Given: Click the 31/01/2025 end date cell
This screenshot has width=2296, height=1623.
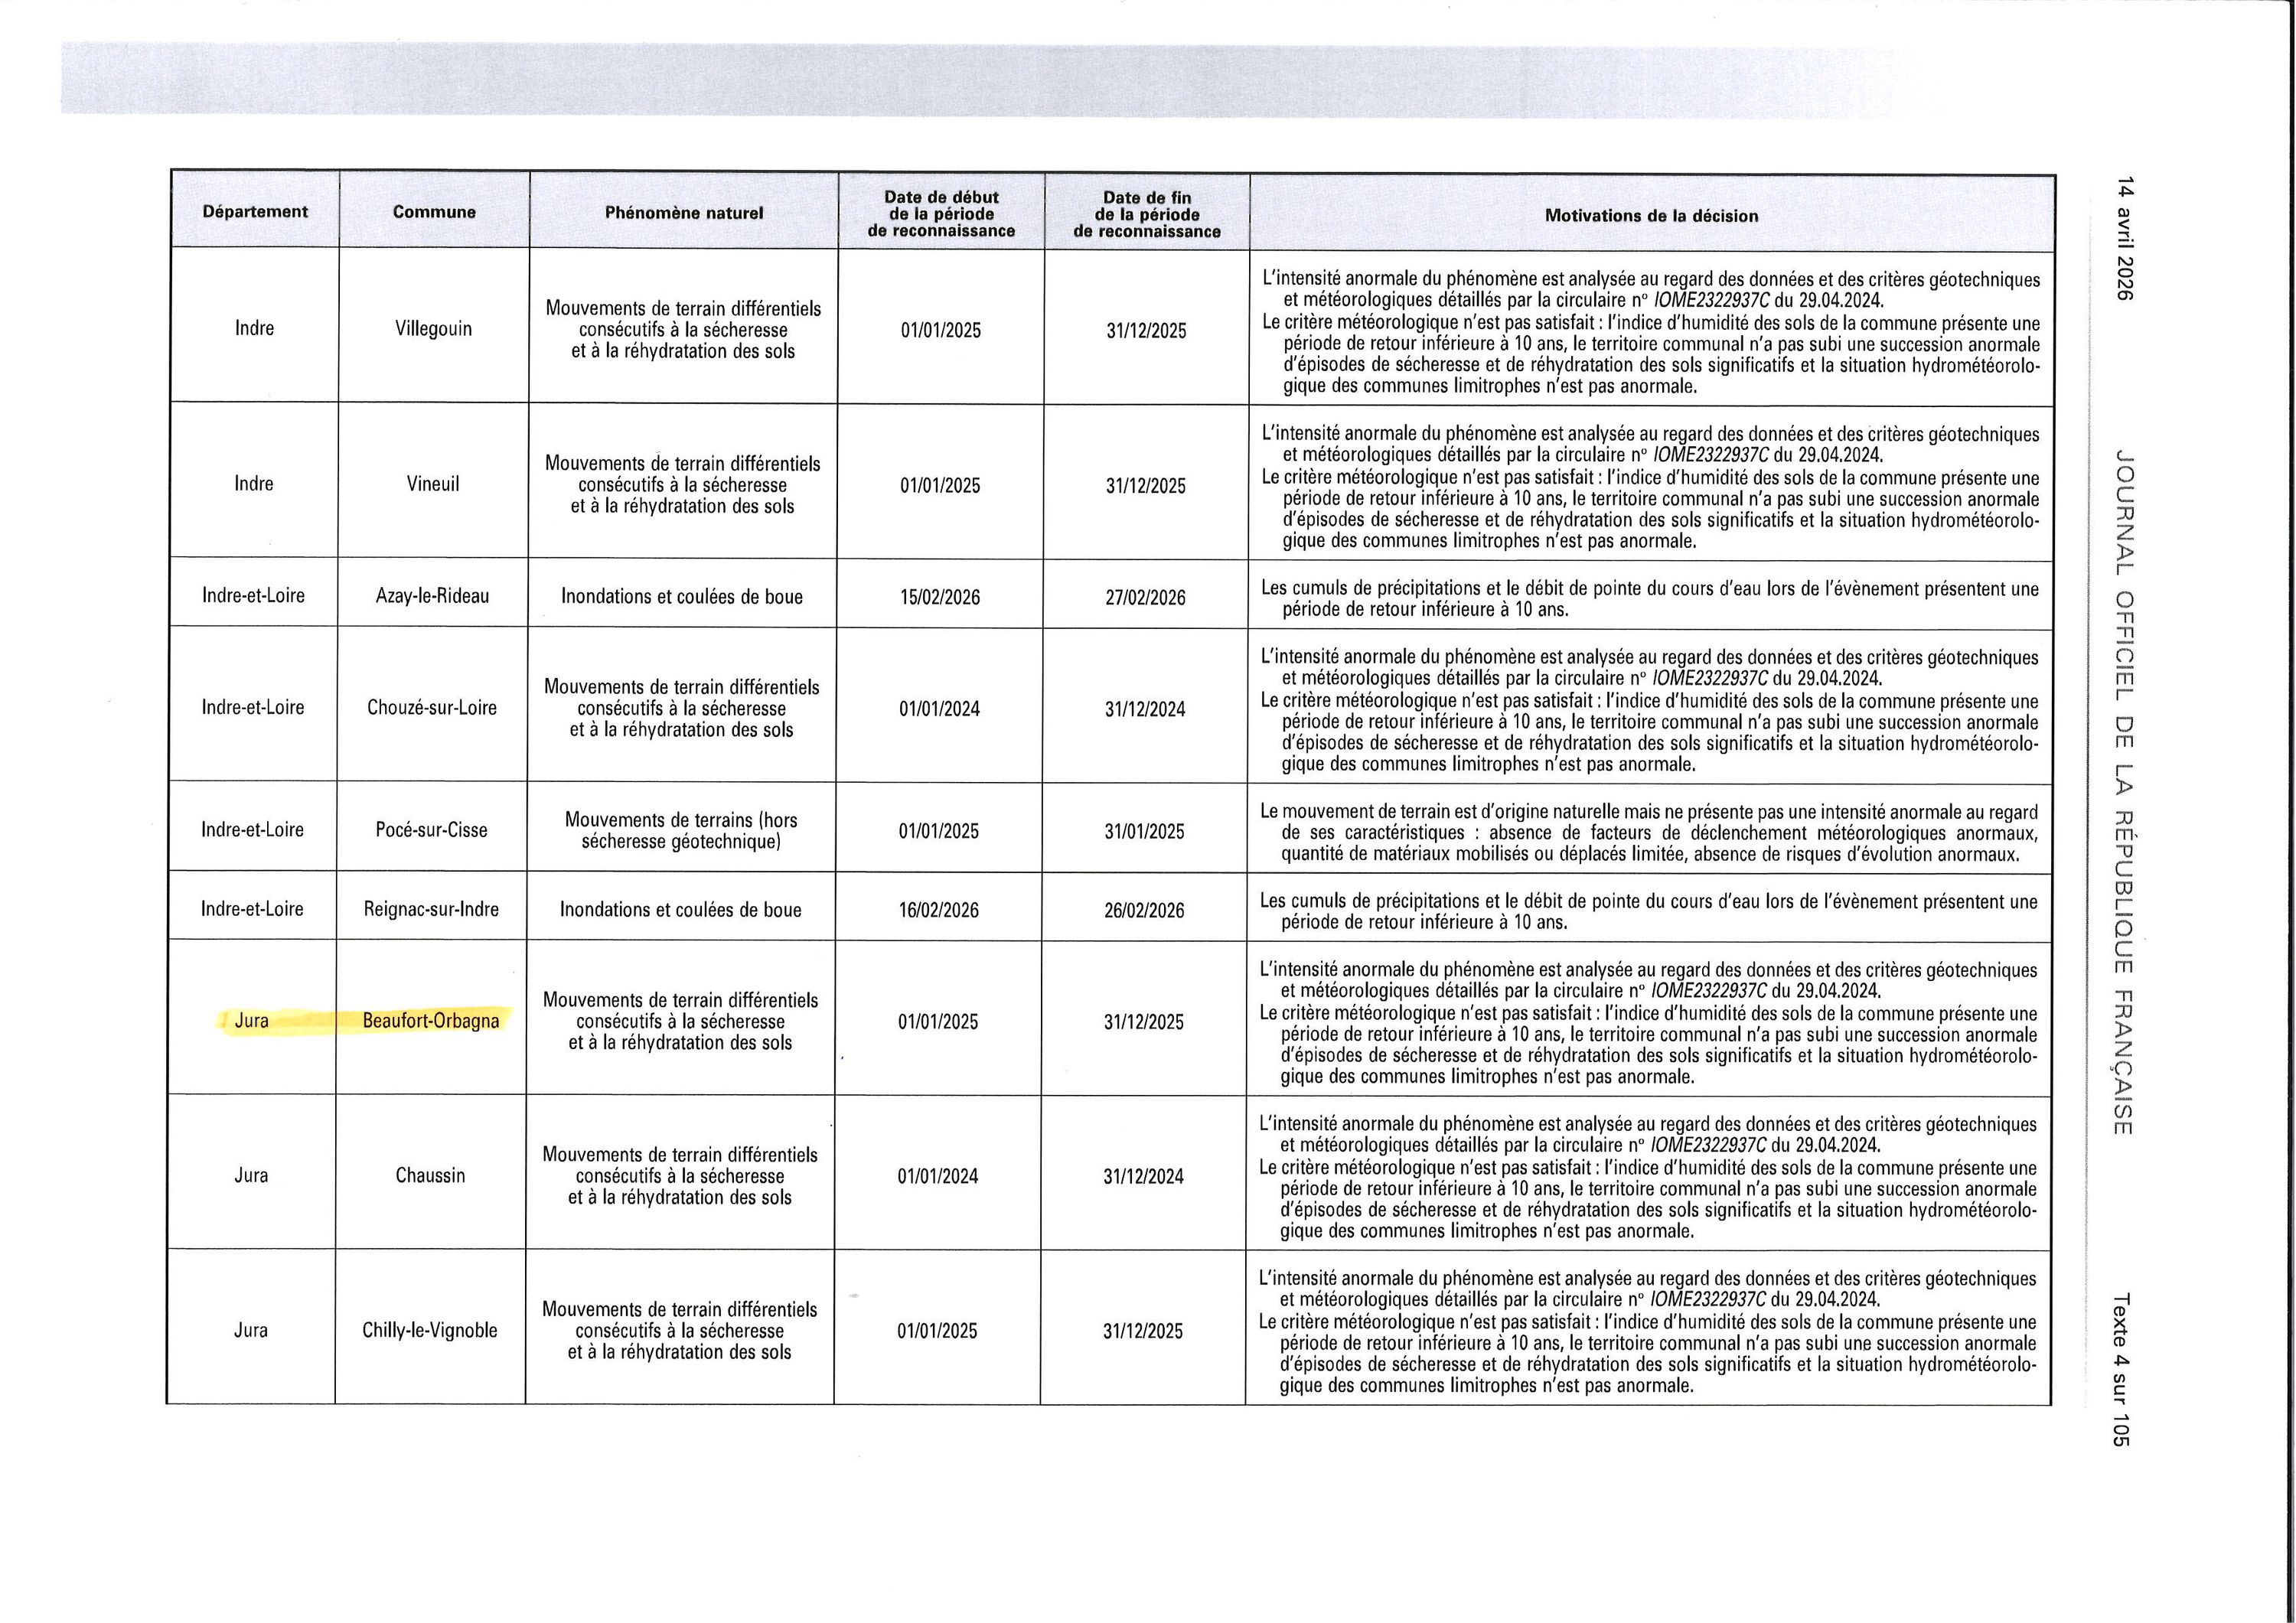Looking at the screenshot, I should click(1144, 831).
